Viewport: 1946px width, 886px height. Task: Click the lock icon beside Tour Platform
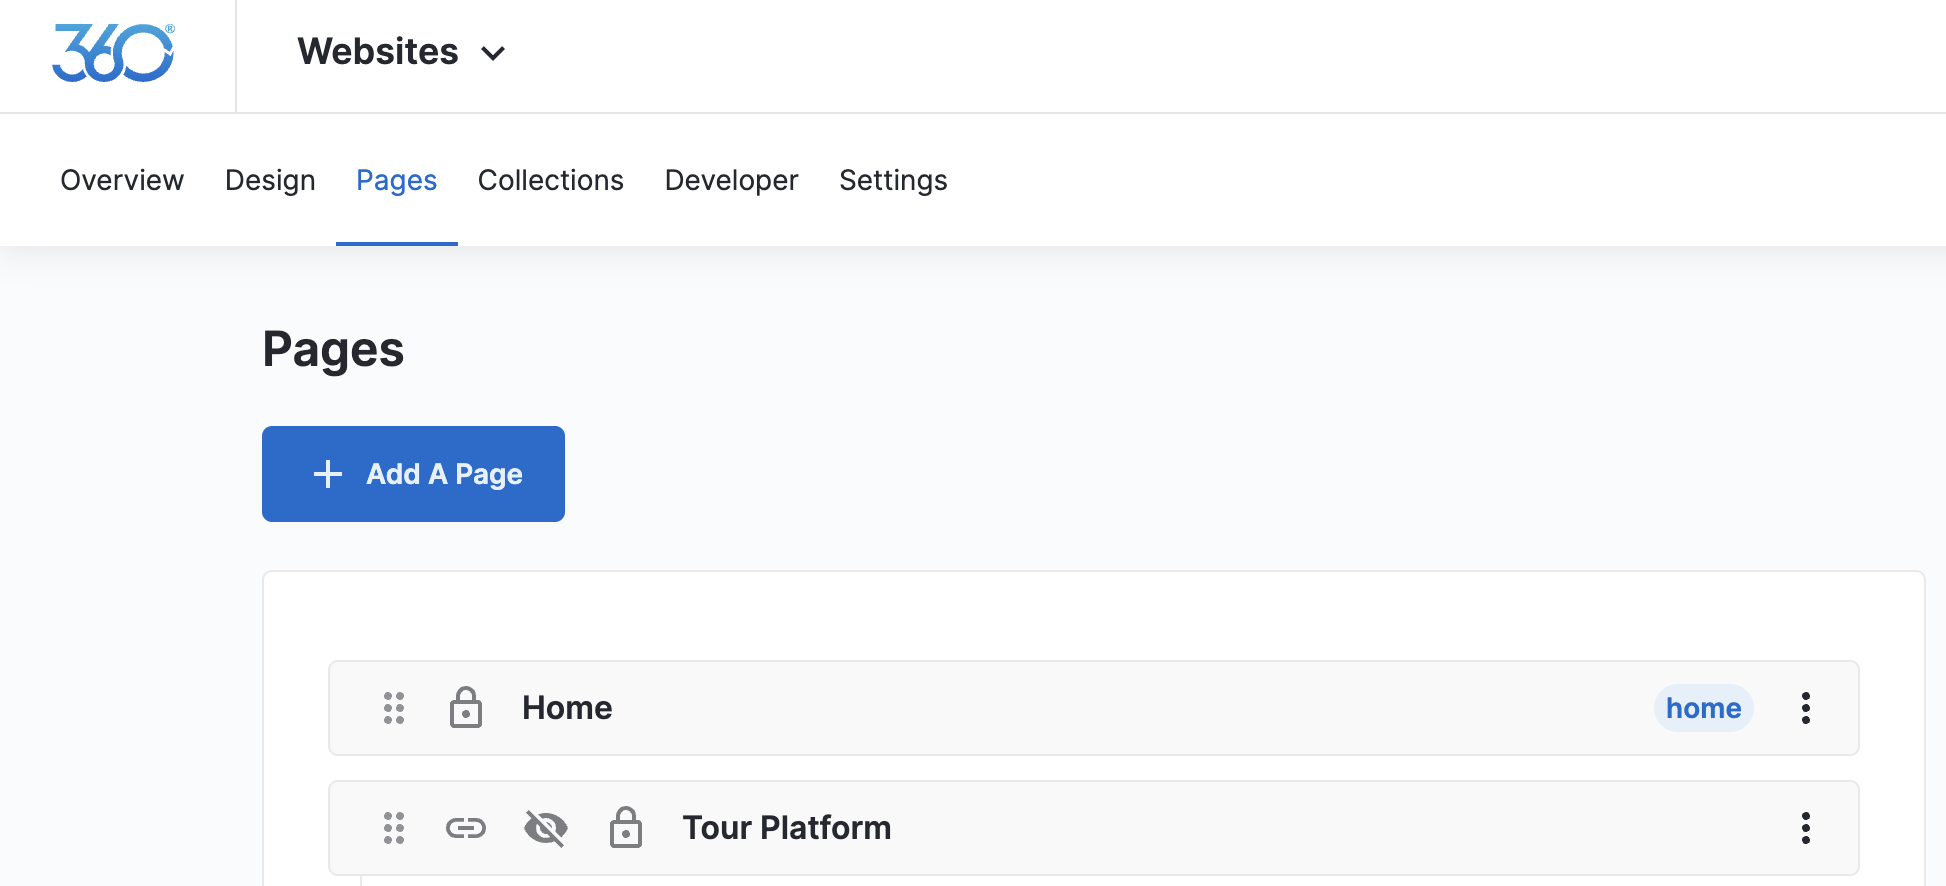tap(626, 828)
